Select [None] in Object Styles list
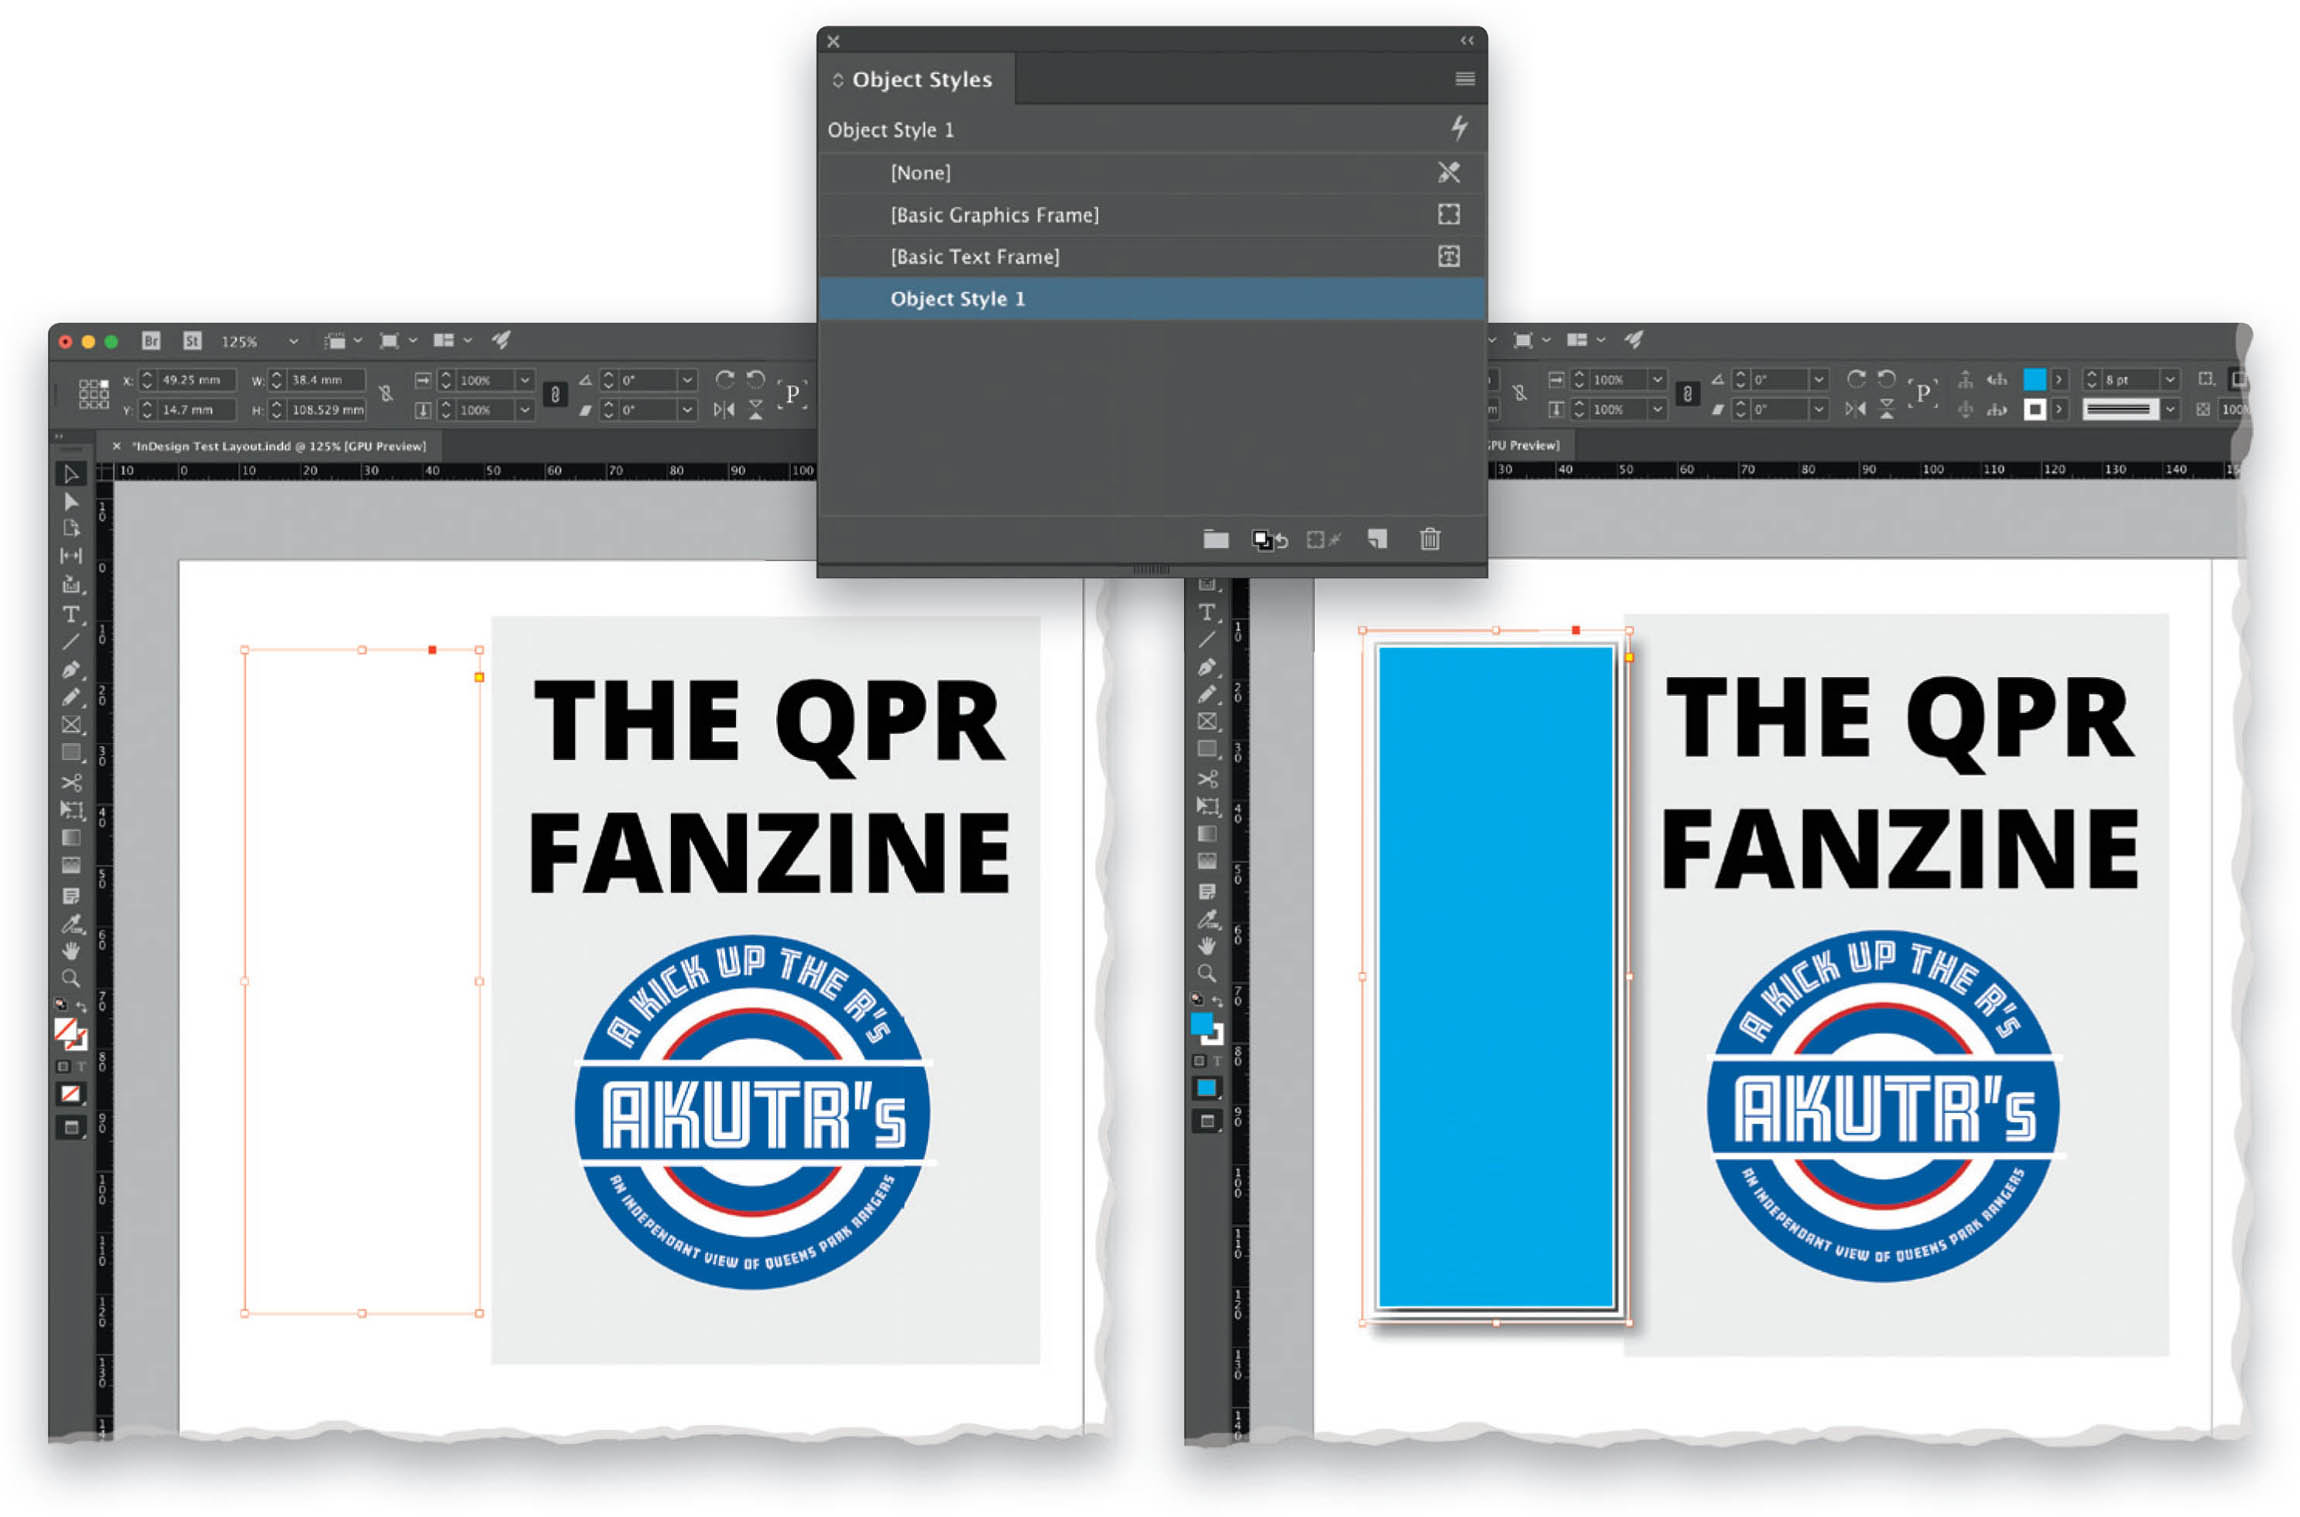Screen dimensions: 2300x1517 [1152, 173]
